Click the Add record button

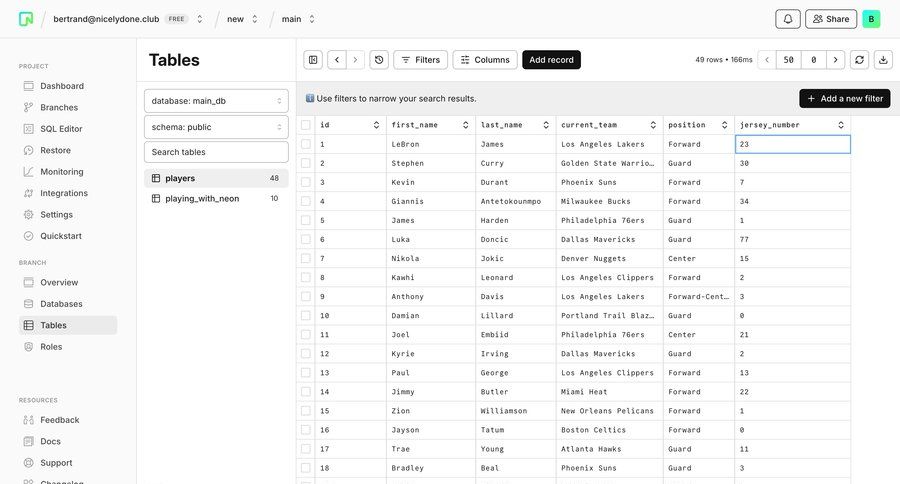click(x=551, y=60)
